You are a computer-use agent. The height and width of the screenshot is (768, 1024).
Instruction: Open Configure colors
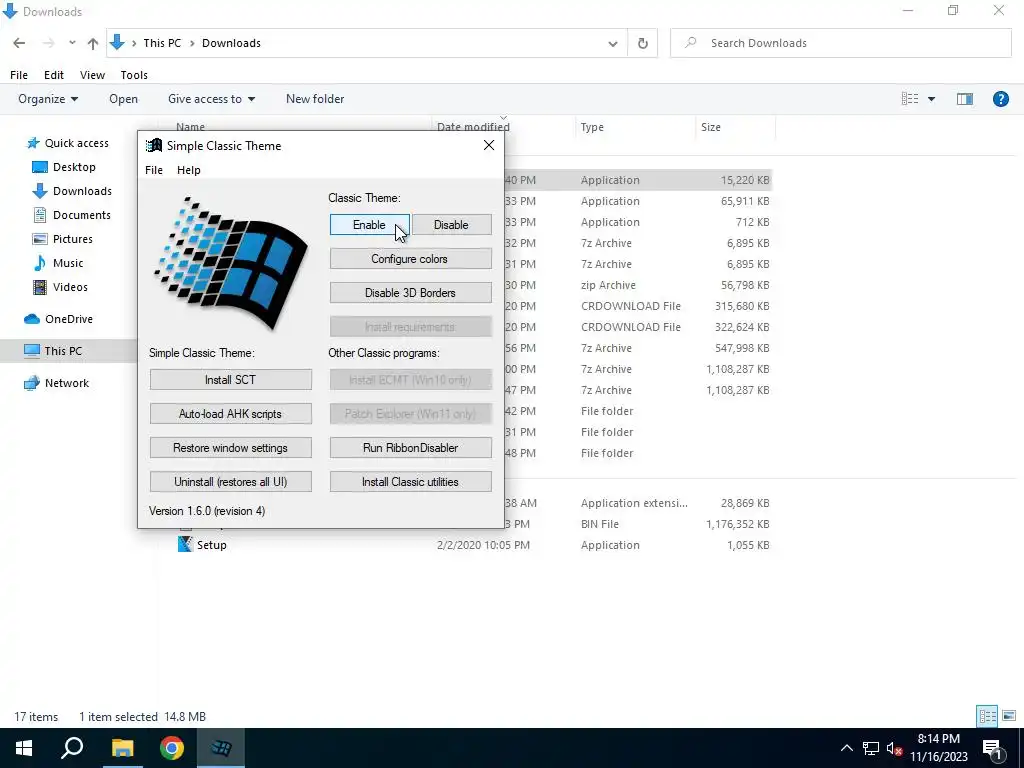click(410, 259)
